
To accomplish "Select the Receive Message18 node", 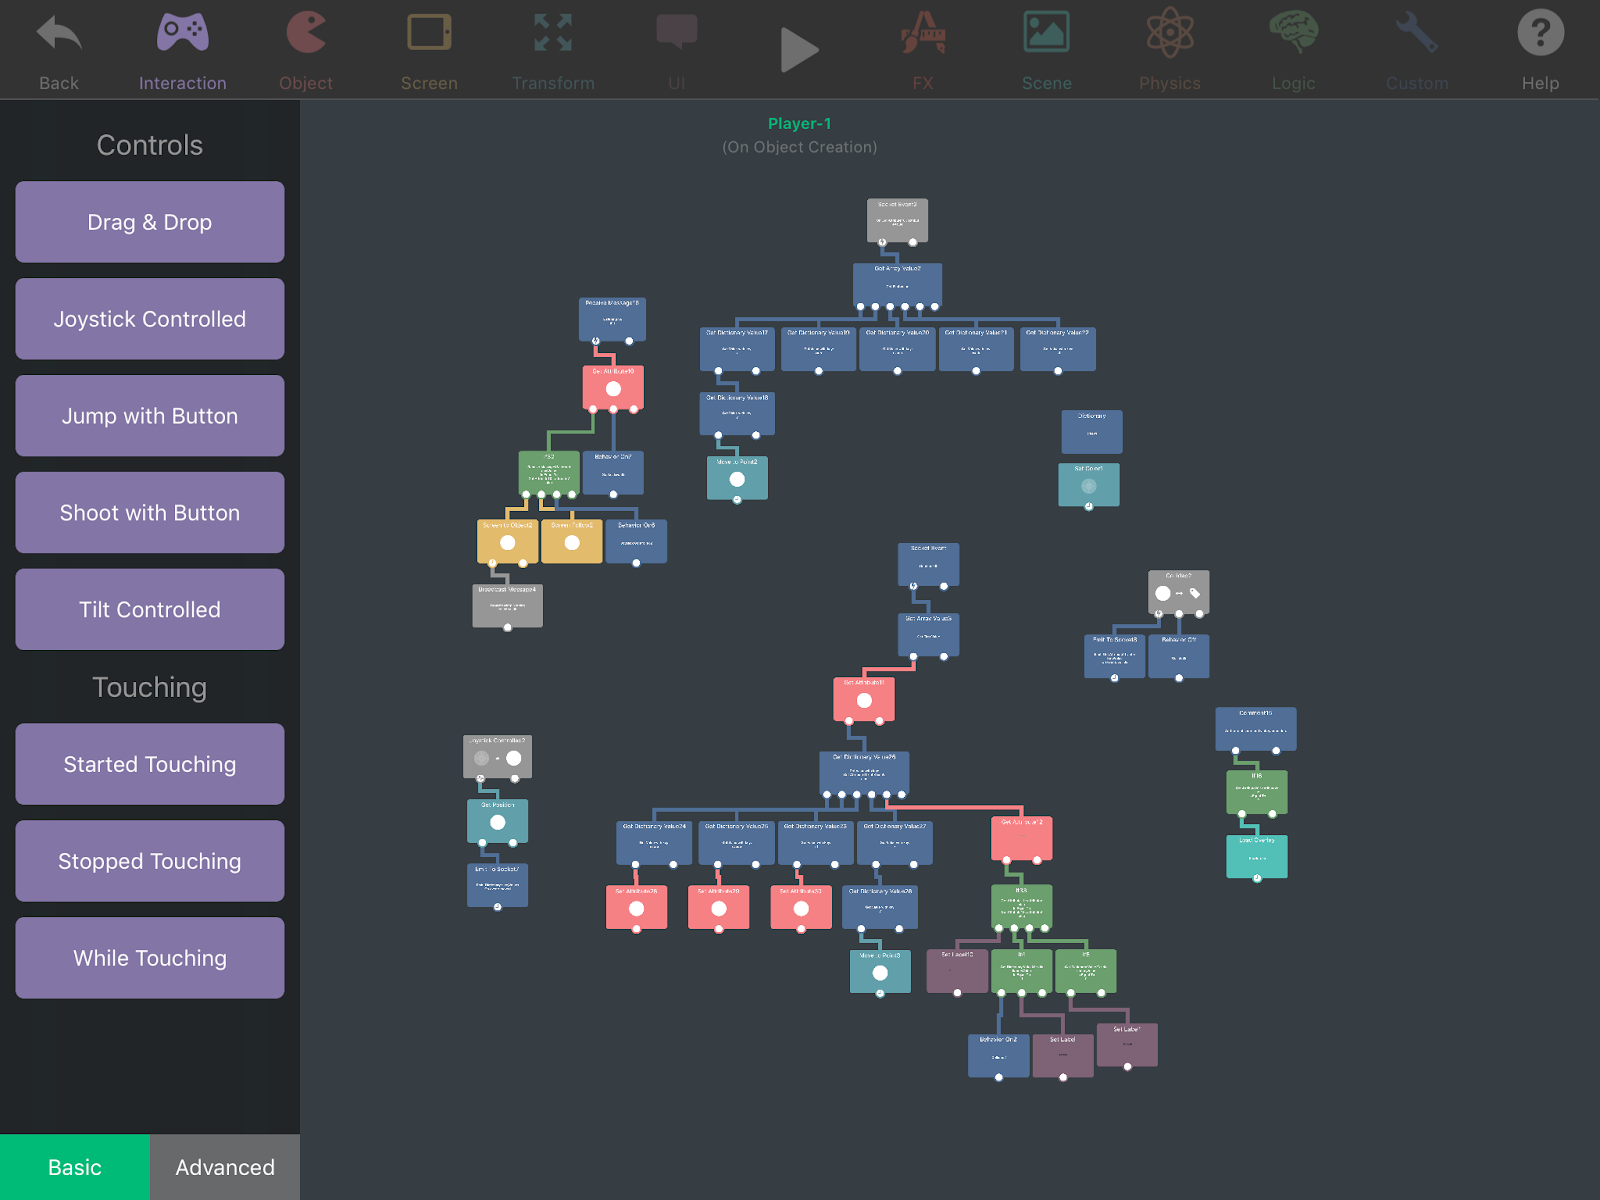I will pos(612,319).
